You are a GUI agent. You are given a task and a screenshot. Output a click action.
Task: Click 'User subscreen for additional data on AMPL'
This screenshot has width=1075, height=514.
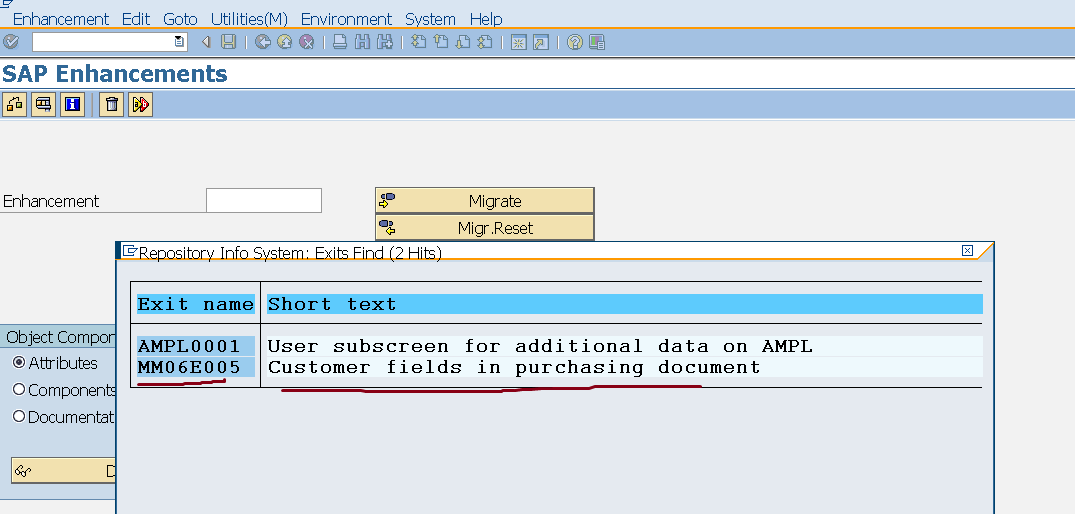540,346
